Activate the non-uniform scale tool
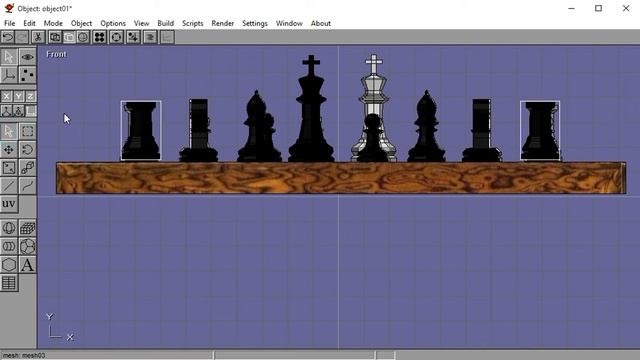 pos(9,168)
